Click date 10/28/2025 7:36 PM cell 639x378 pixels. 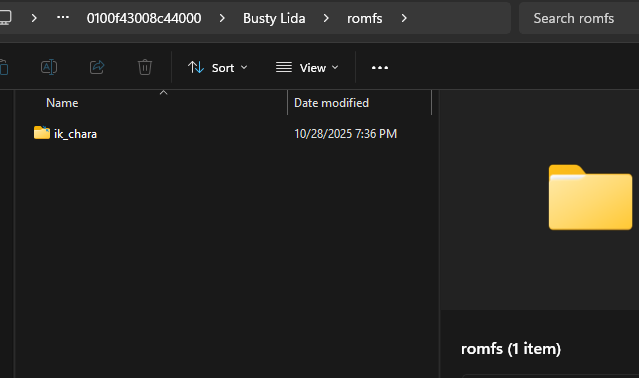[x=345, y=134]
